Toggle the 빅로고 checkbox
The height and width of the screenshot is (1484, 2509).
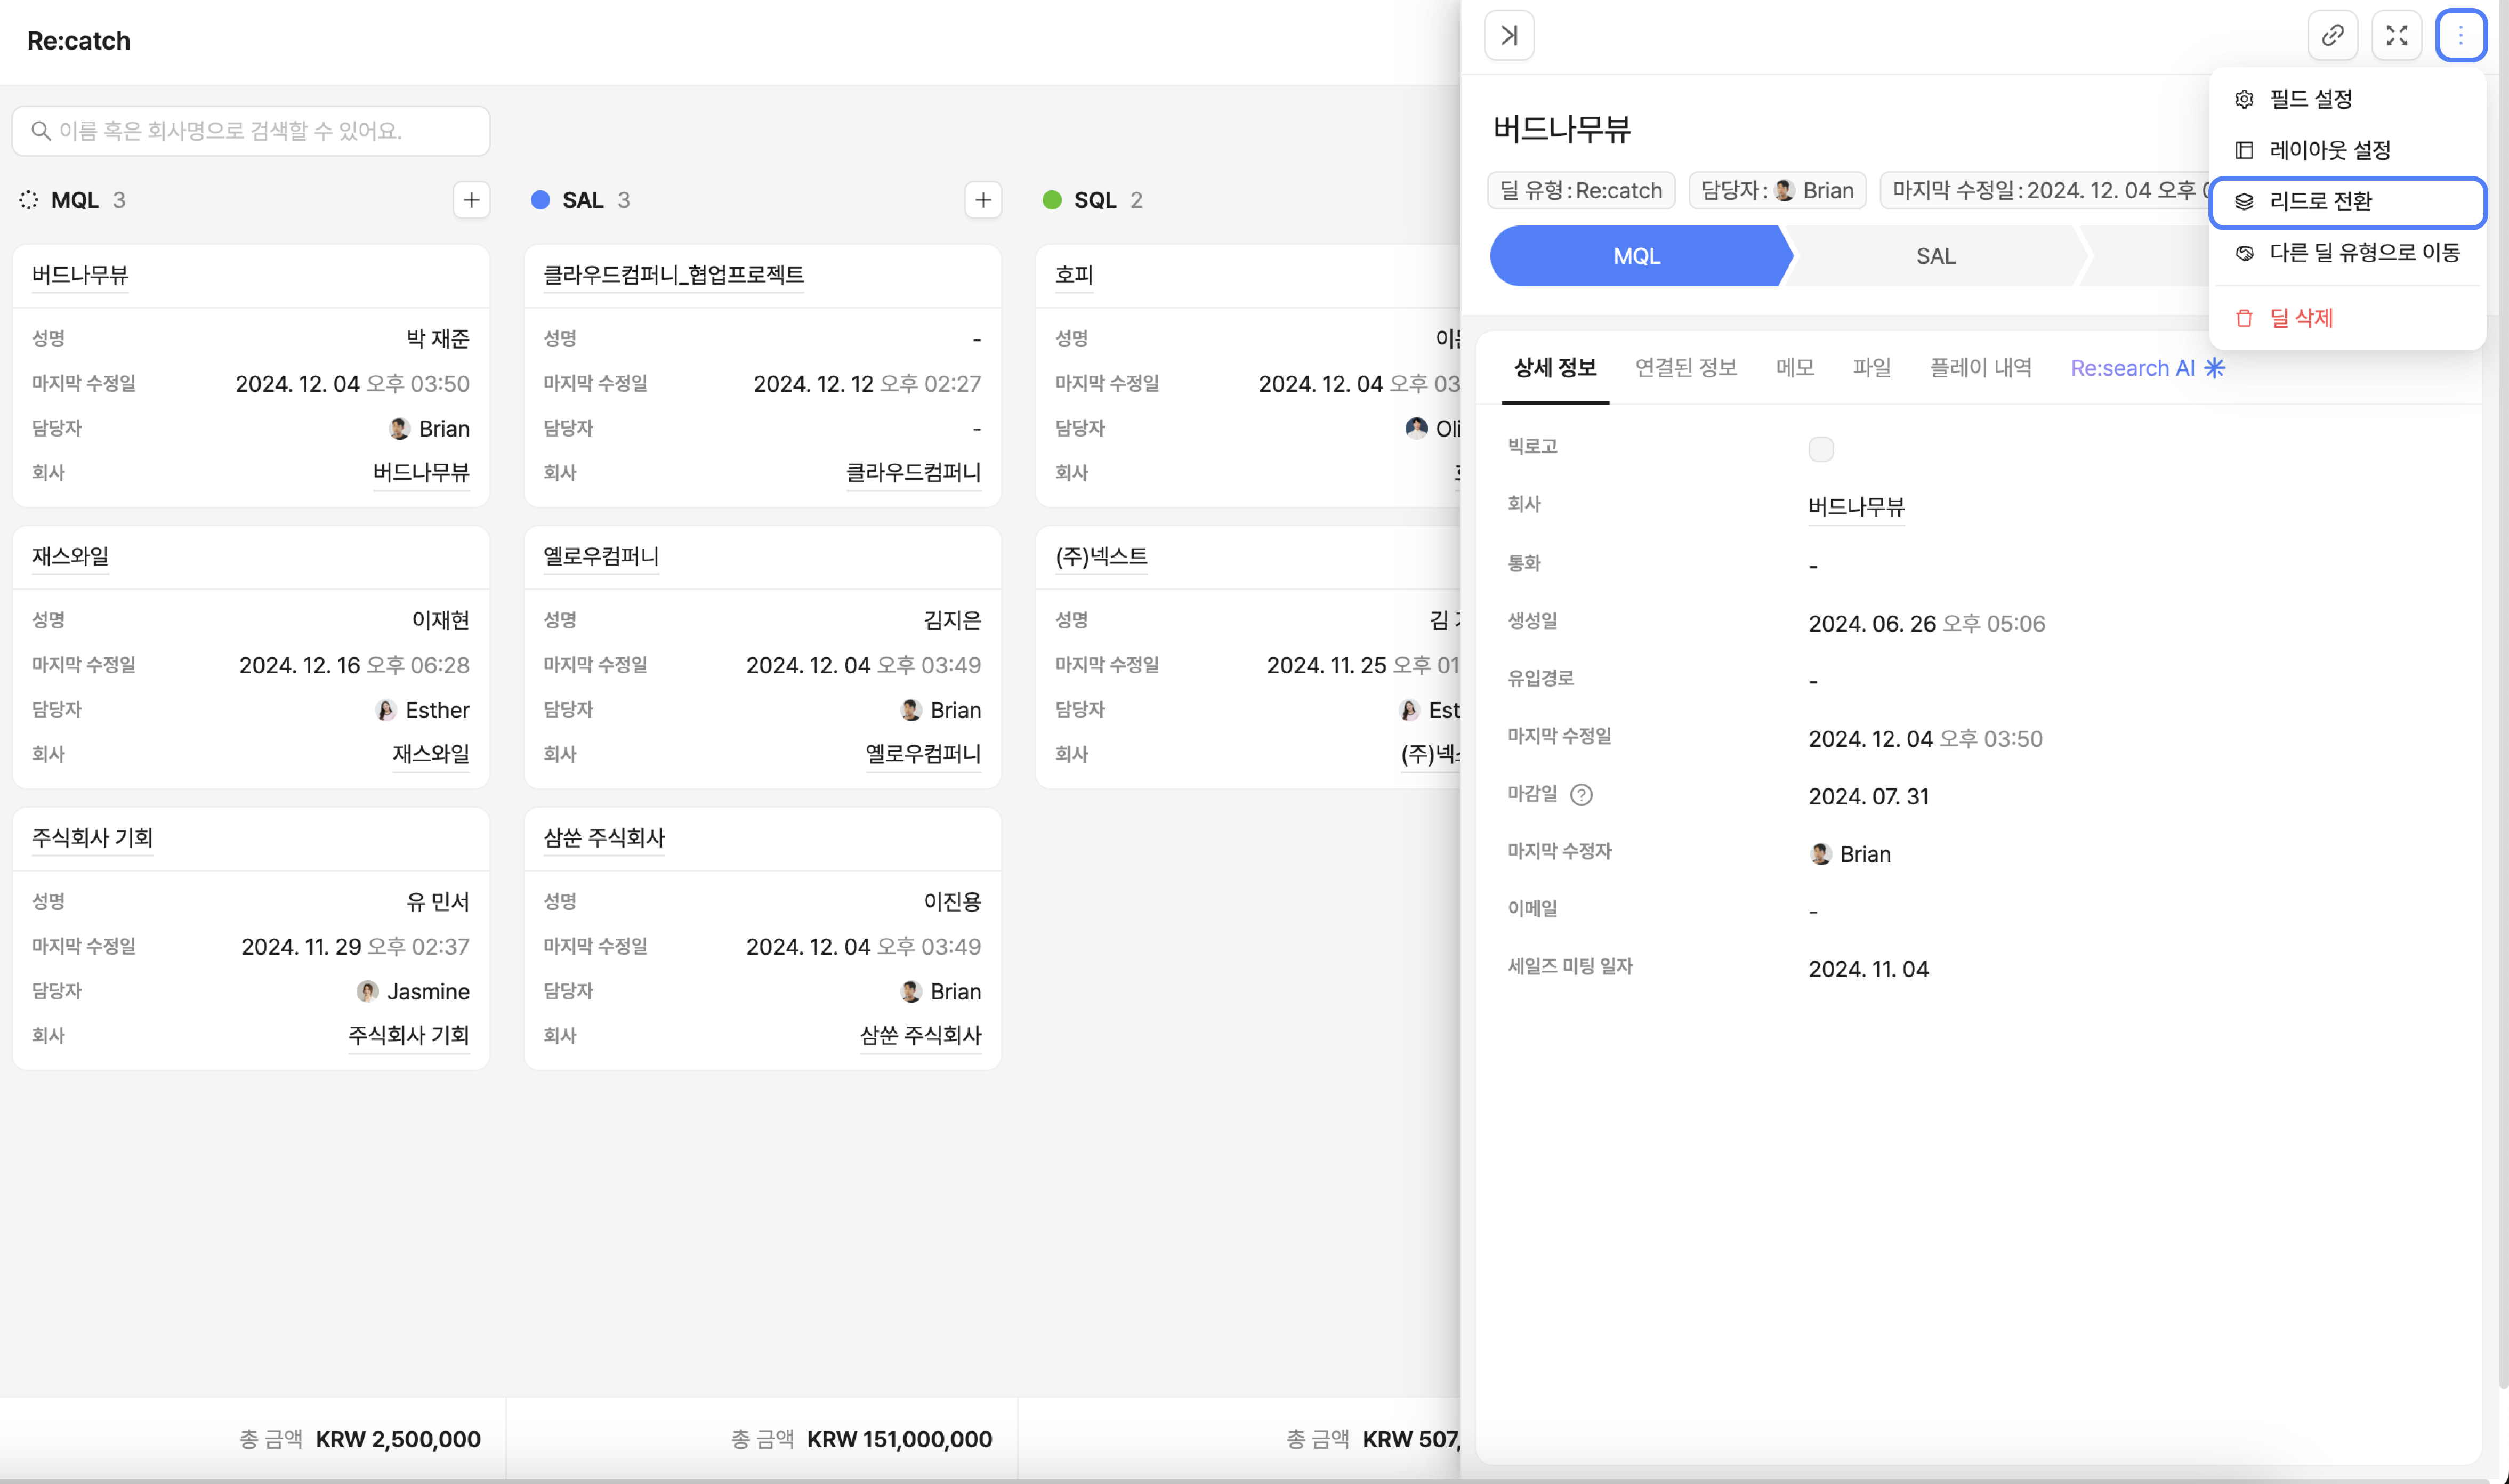click(x=1820, y=449)
